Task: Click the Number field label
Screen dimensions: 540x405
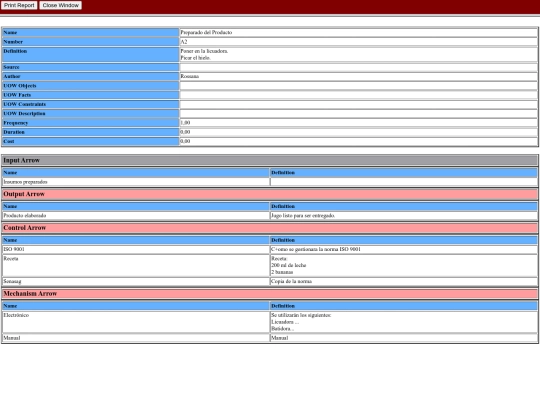Action: pos(13,42)
